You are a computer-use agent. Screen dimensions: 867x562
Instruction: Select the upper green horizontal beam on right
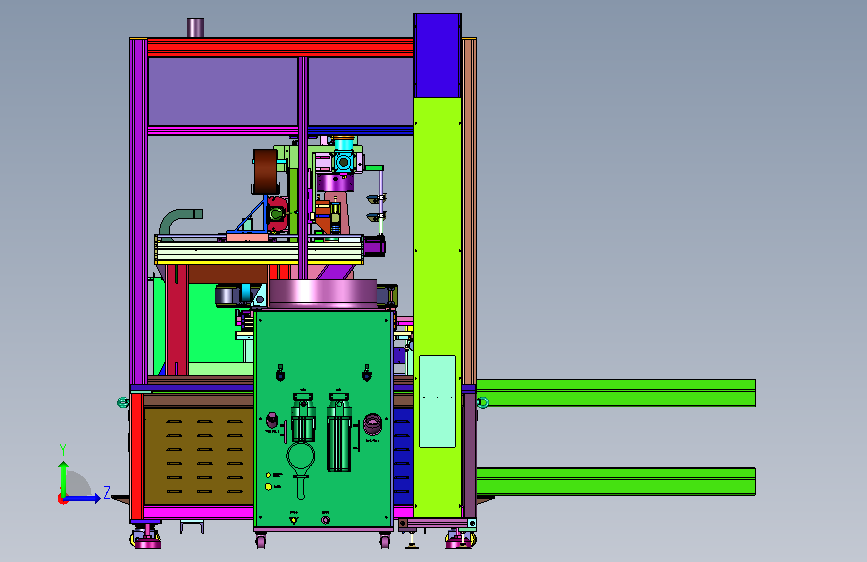click(616, 393)
